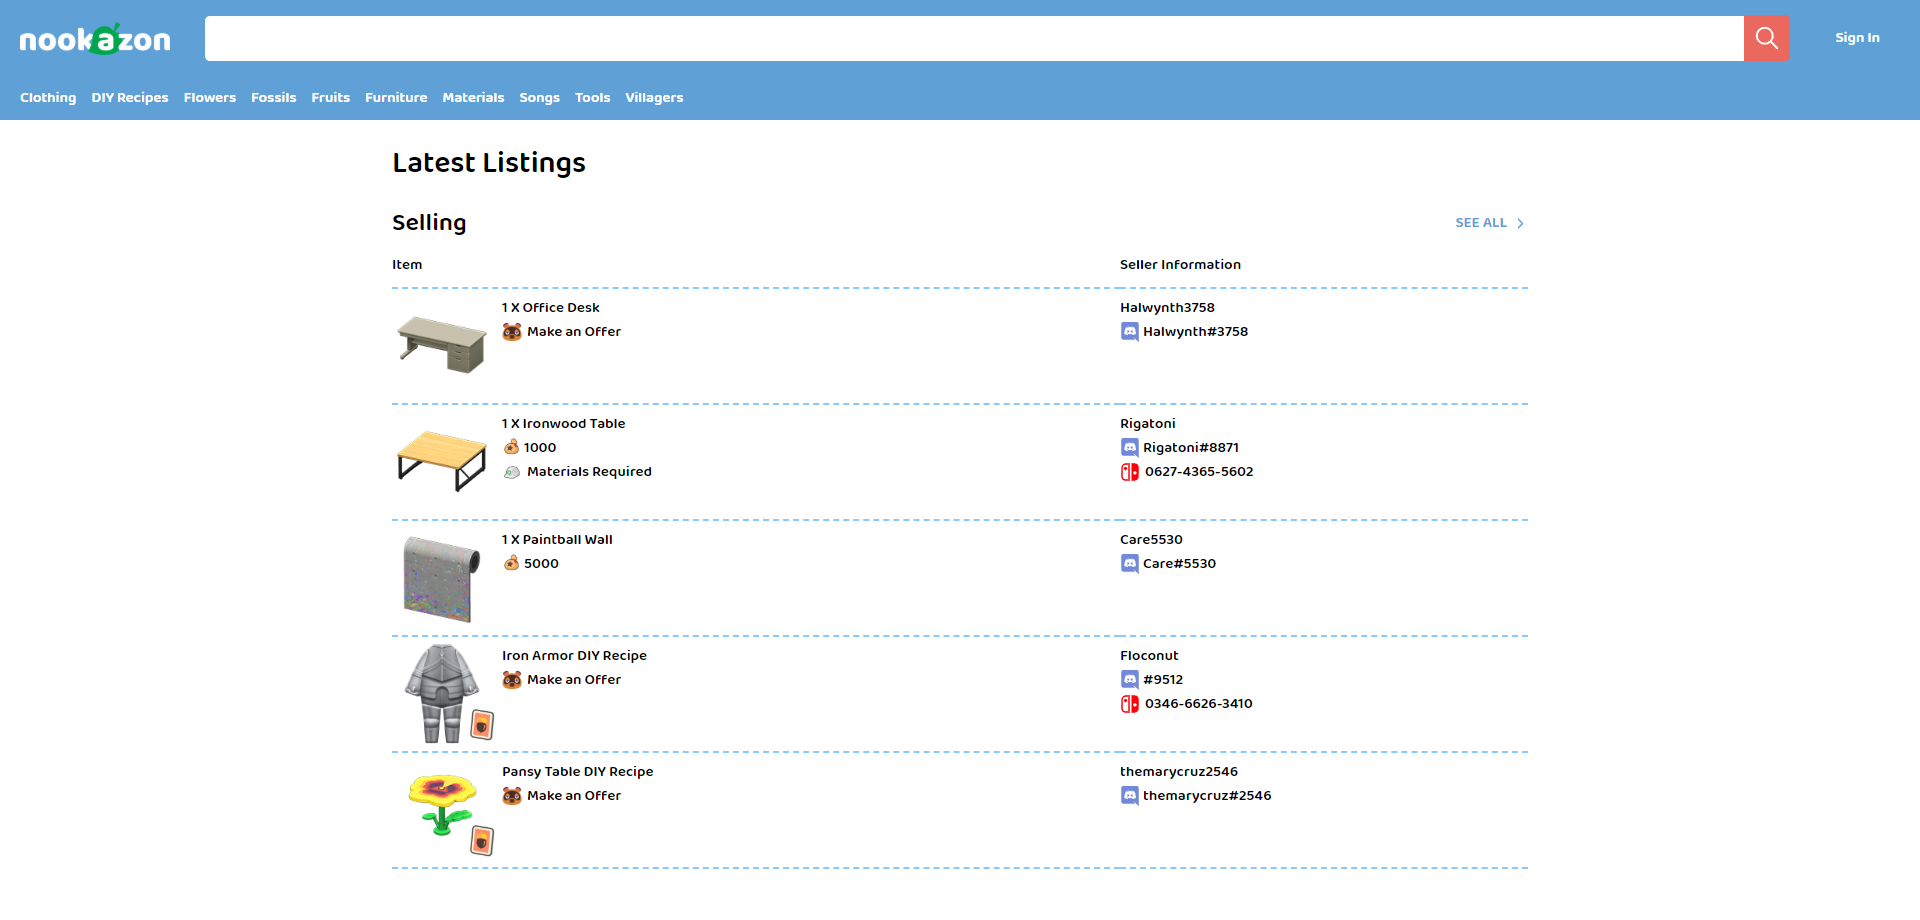
Task: Open the Clothing category
Action: (48, 98)
